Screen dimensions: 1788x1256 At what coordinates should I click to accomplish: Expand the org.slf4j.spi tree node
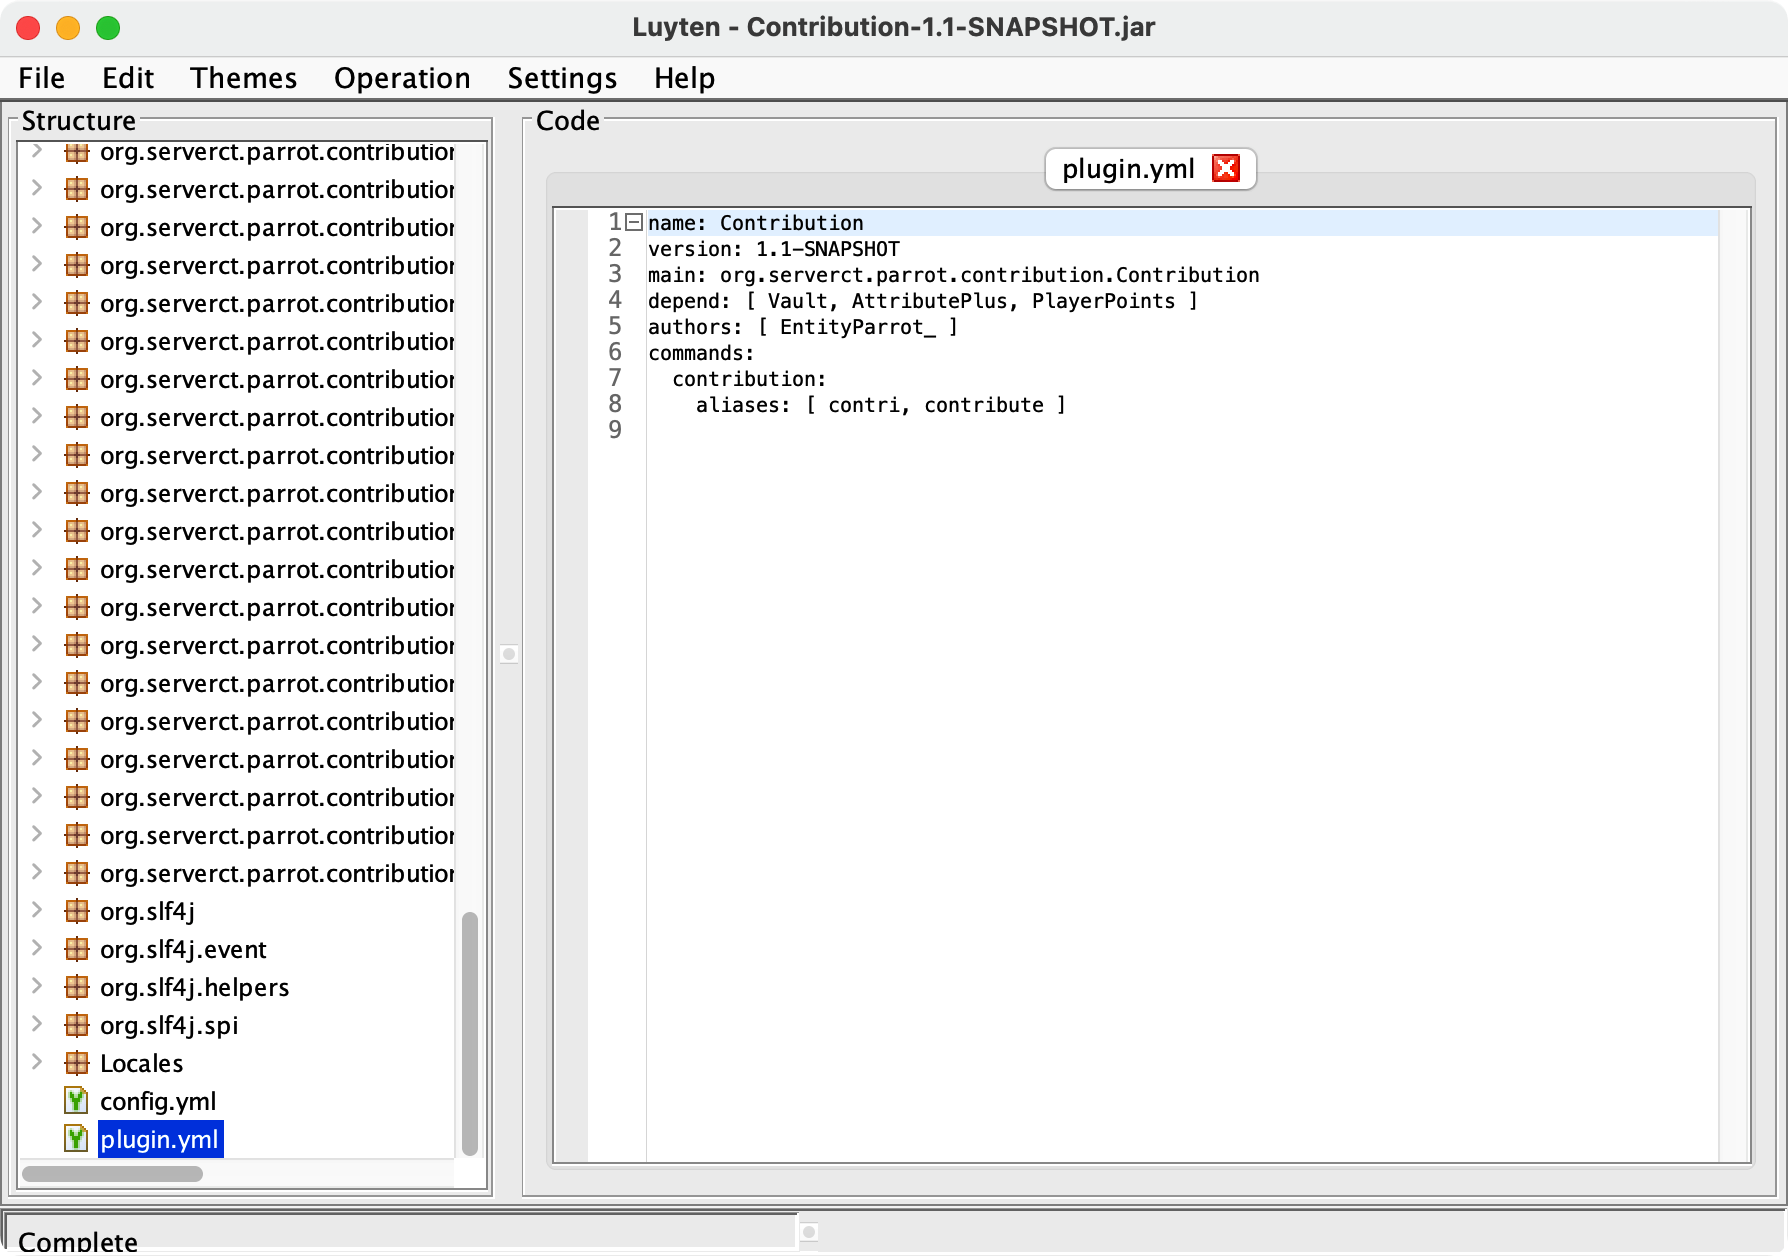coord(37,1024)
